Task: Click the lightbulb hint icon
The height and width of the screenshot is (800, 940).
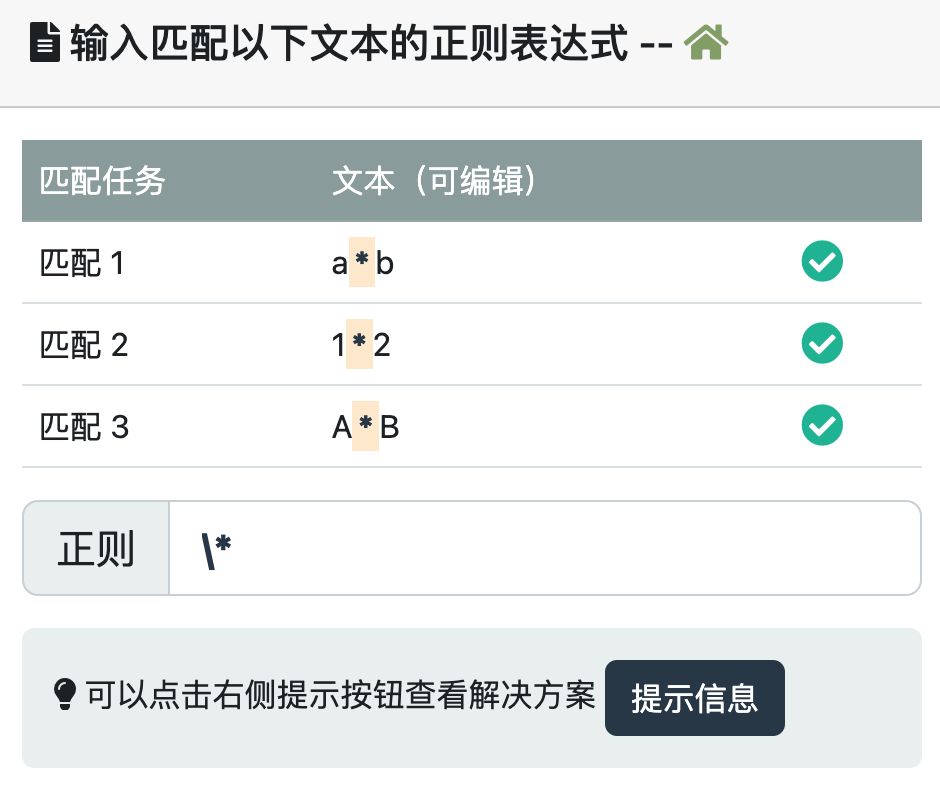Action: pos(64,696)
